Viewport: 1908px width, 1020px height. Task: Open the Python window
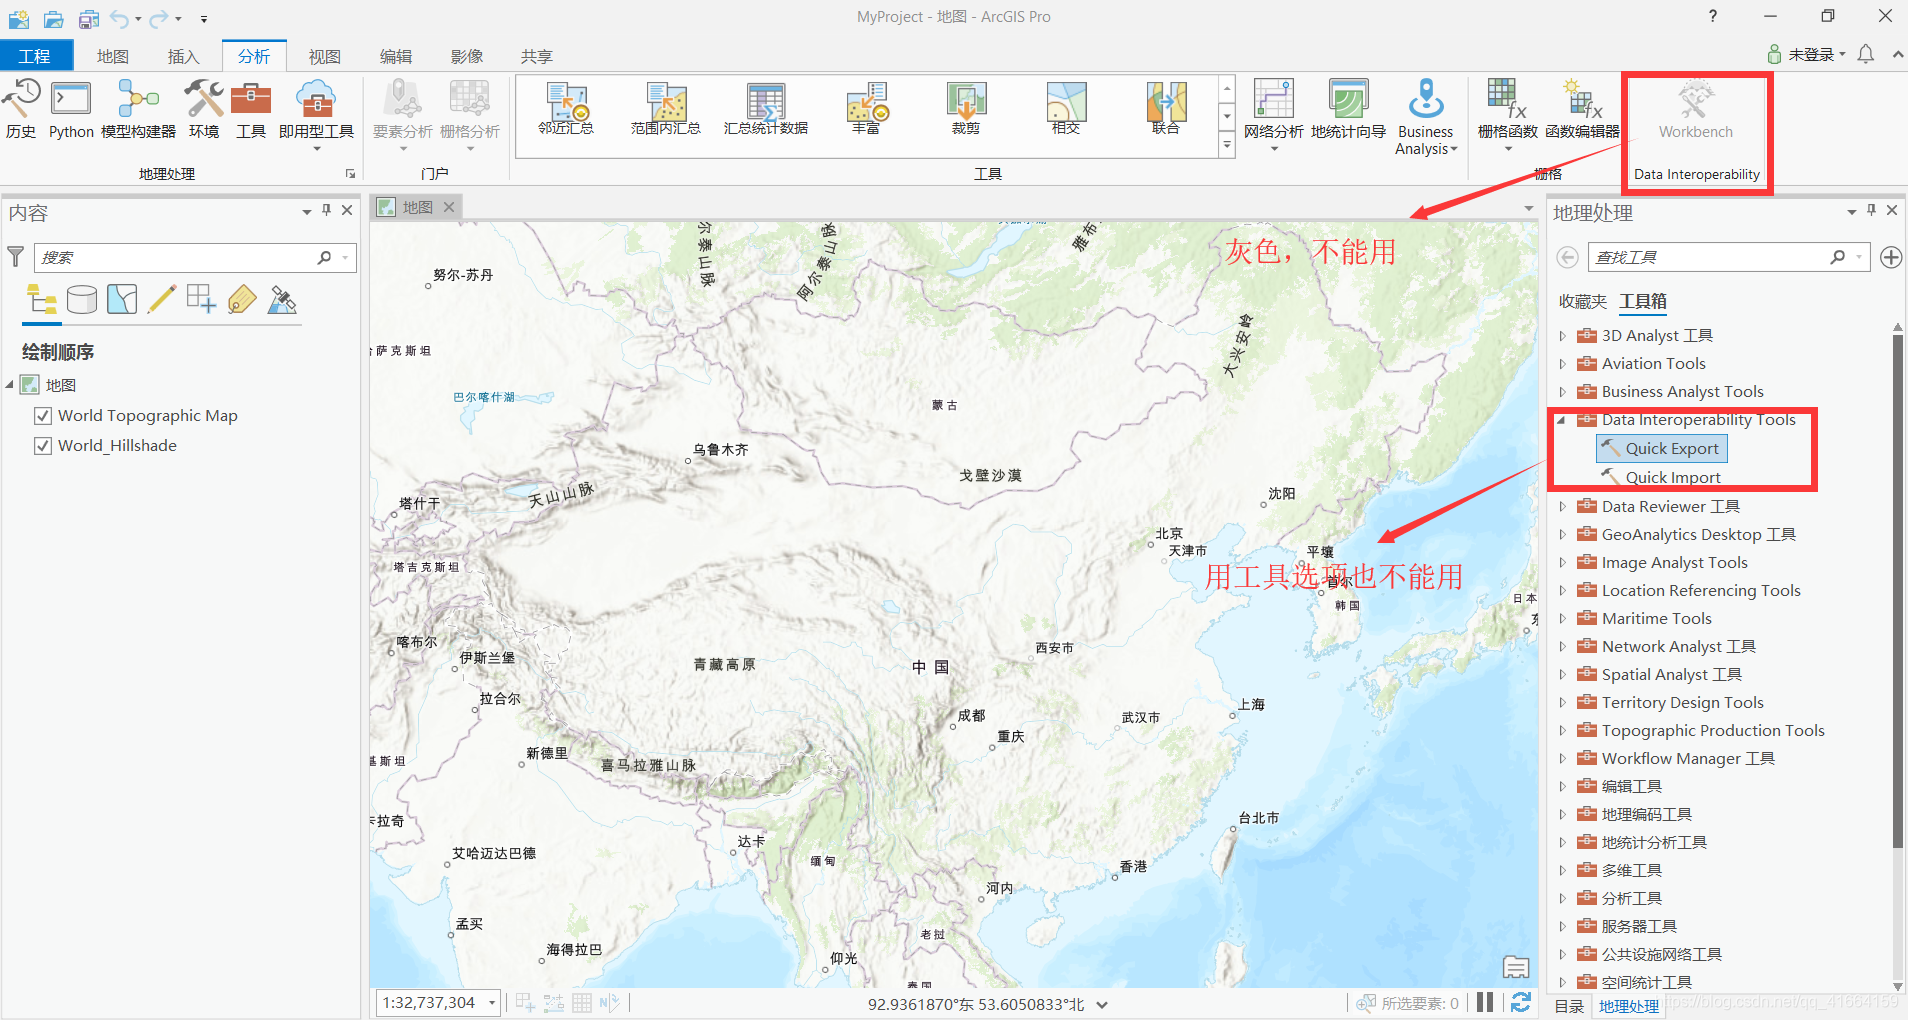(x=71, y=109)
